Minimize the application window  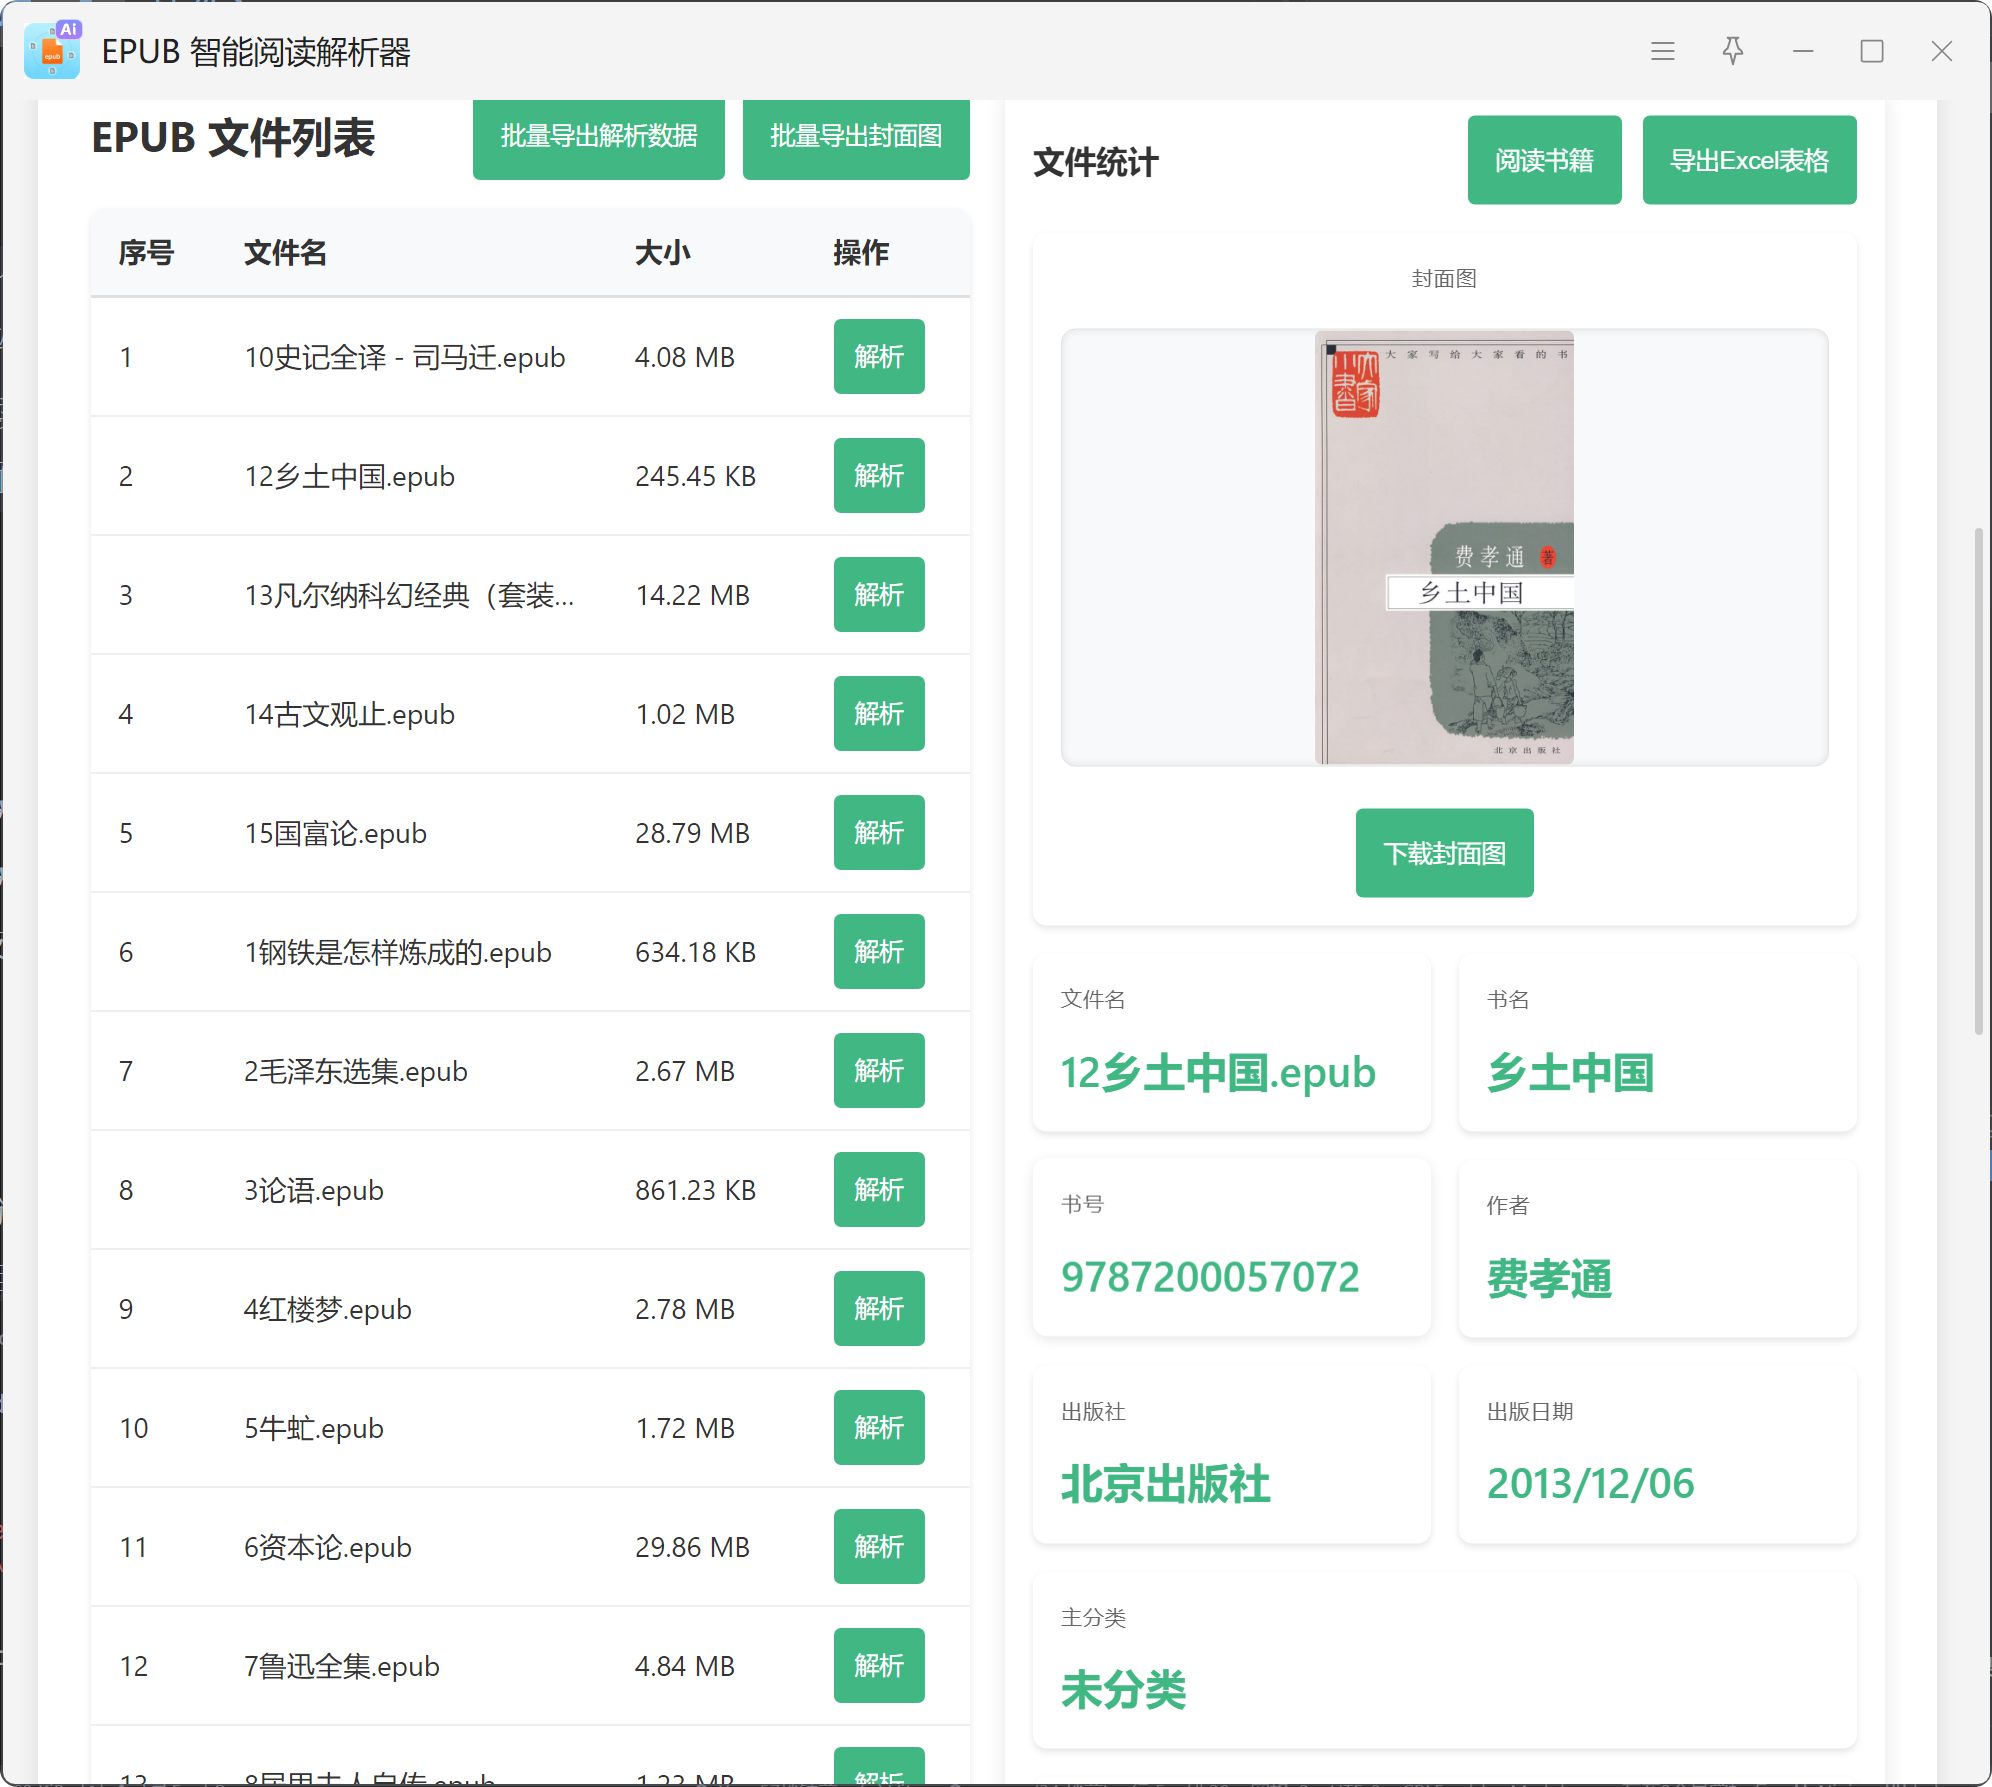pyautogui.click(x=1803, y=51)
